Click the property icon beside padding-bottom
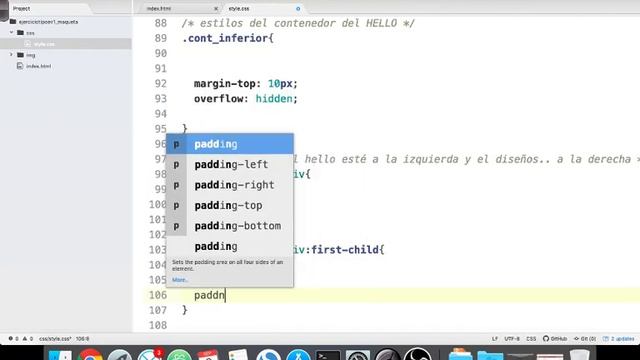This screenshot has width=640, height=360. pyautogui.click(x=176, y=226)
